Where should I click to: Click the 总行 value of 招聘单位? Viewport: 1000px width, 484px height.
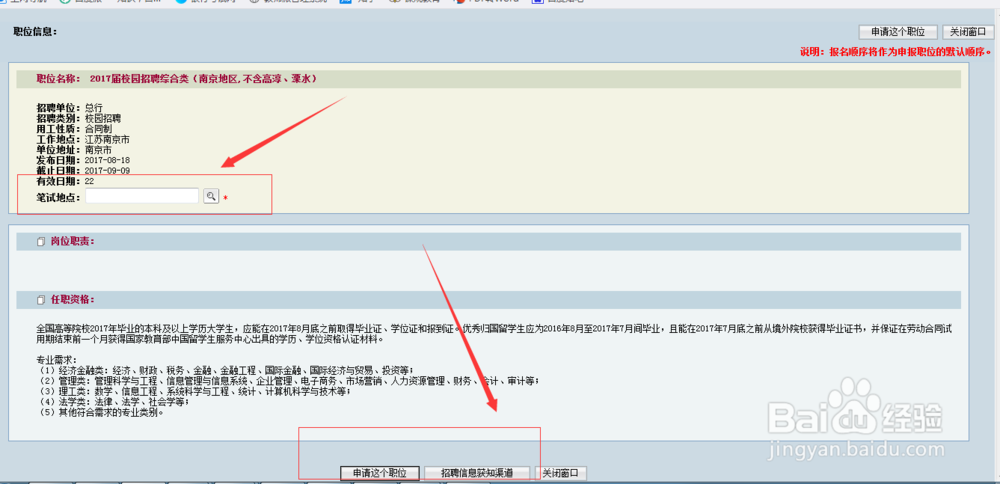[94, 108]
